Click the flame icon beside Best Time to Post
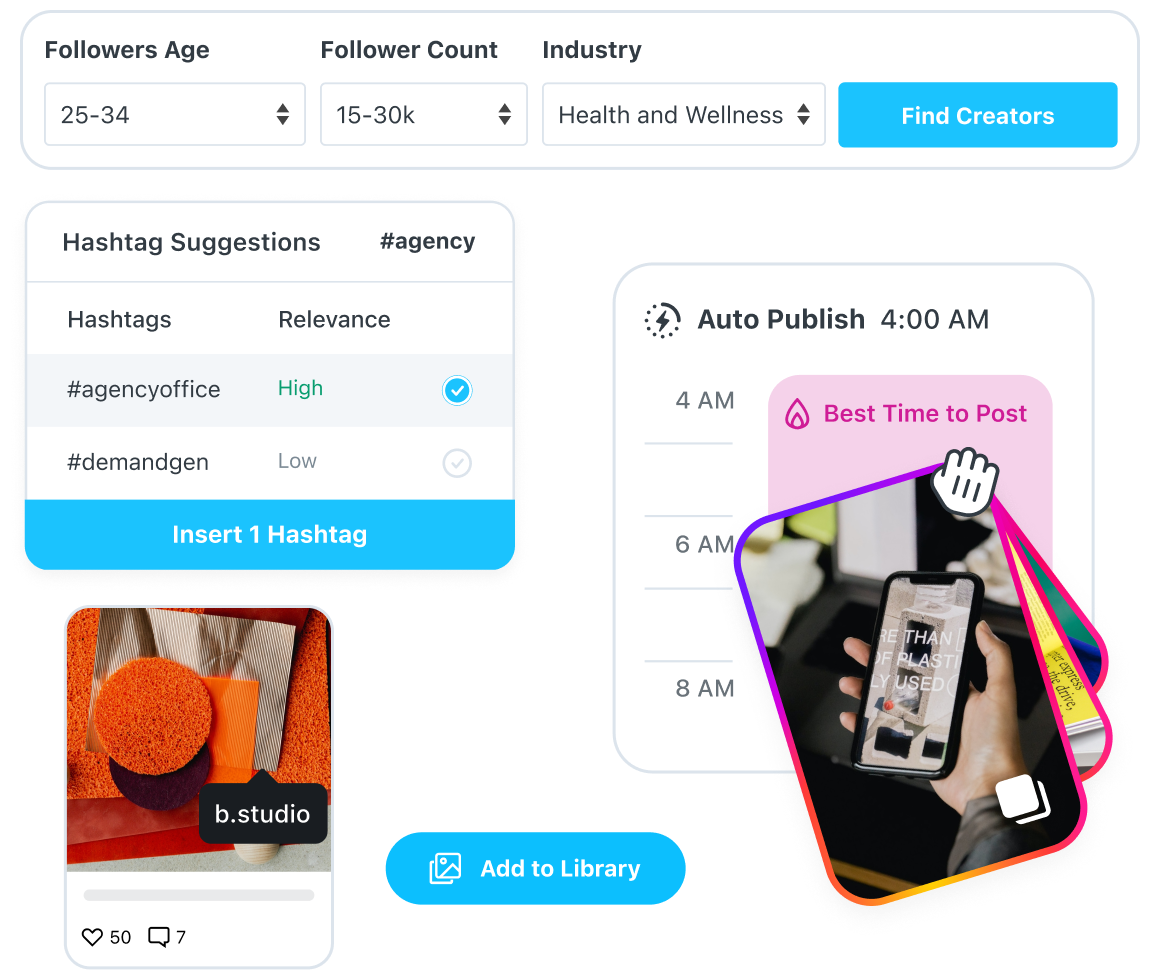 [x=797, y=414]
